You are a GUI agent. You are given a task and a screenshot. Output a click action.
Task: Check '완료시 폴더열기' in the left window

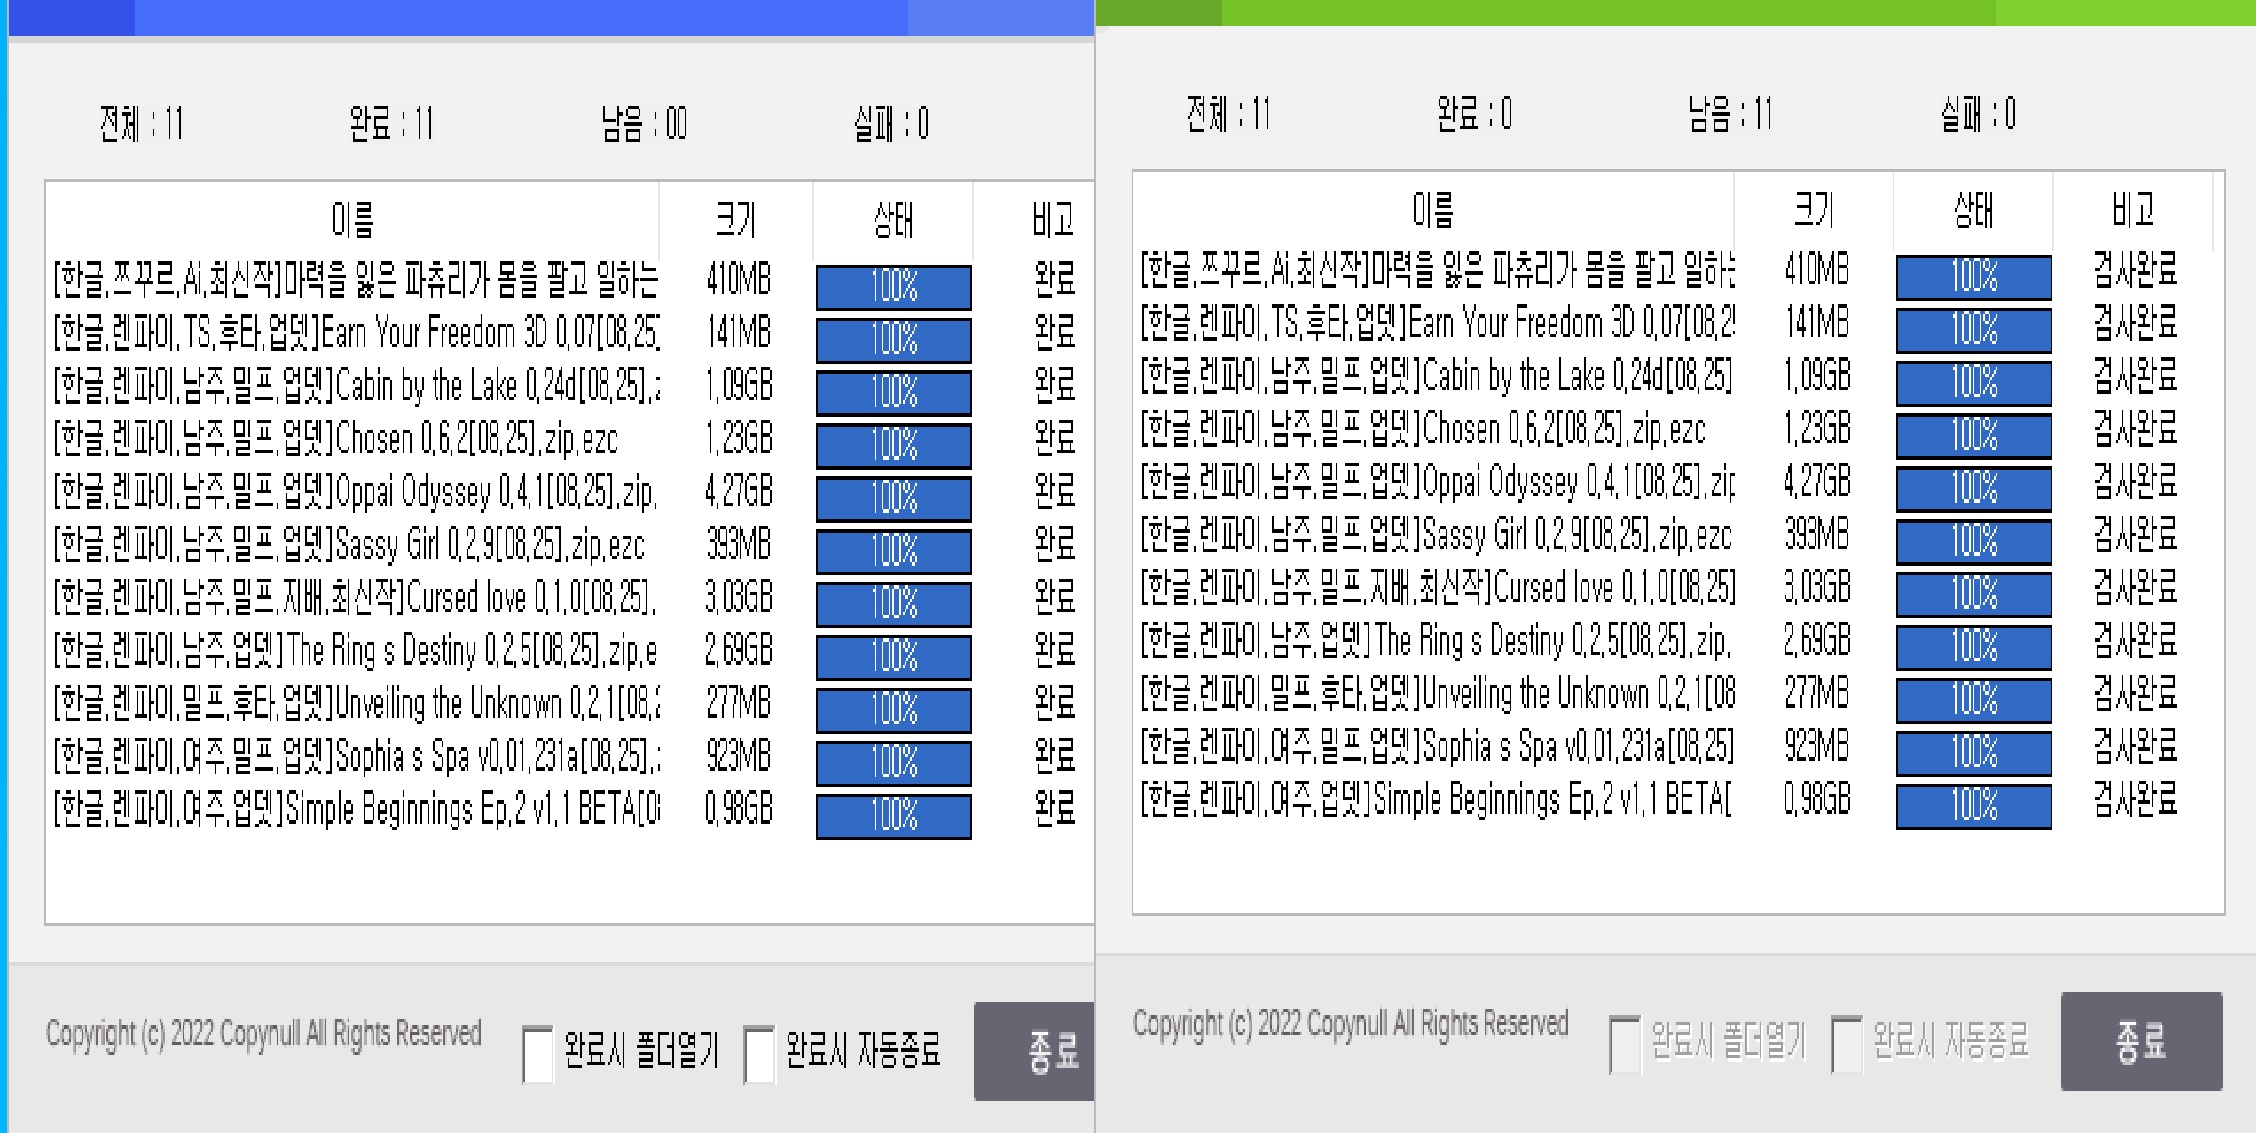coord(538,1053)
